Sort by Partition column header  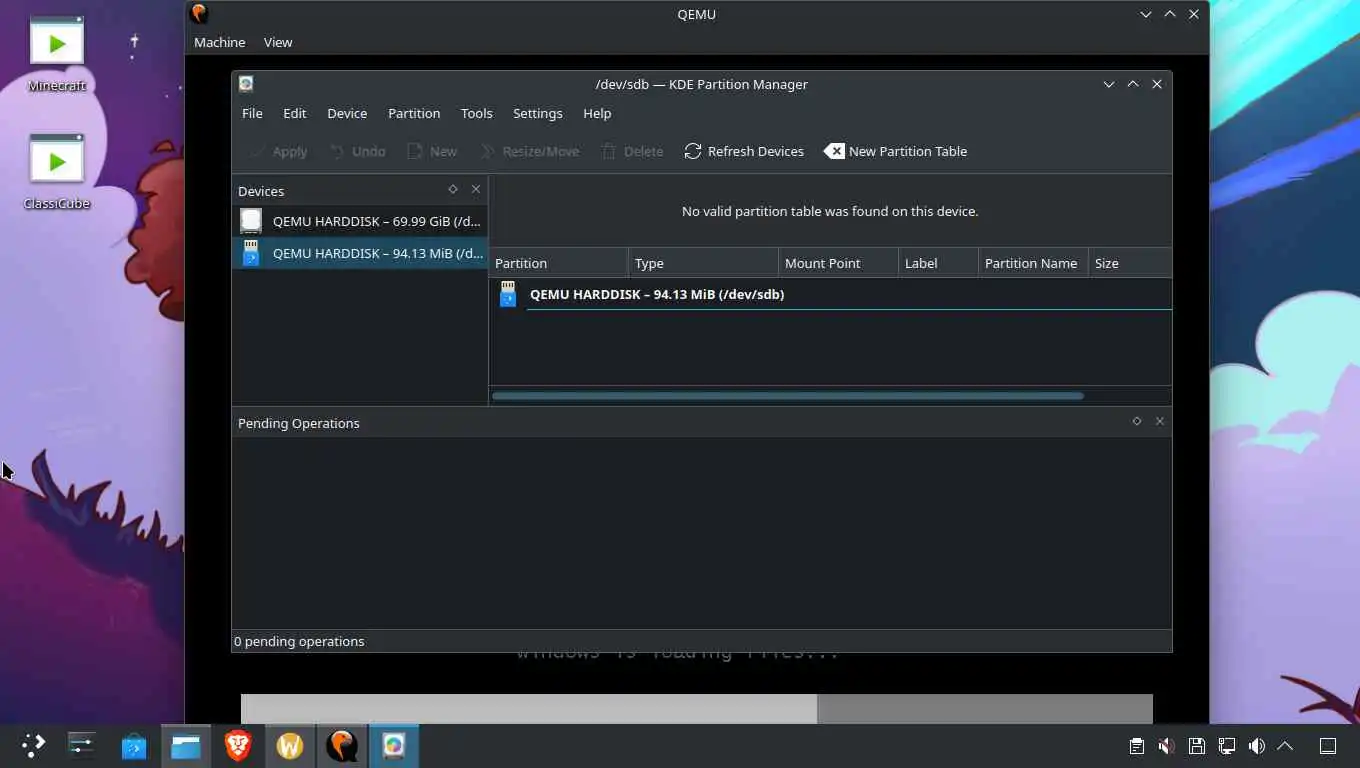click(x=558, y=263)
